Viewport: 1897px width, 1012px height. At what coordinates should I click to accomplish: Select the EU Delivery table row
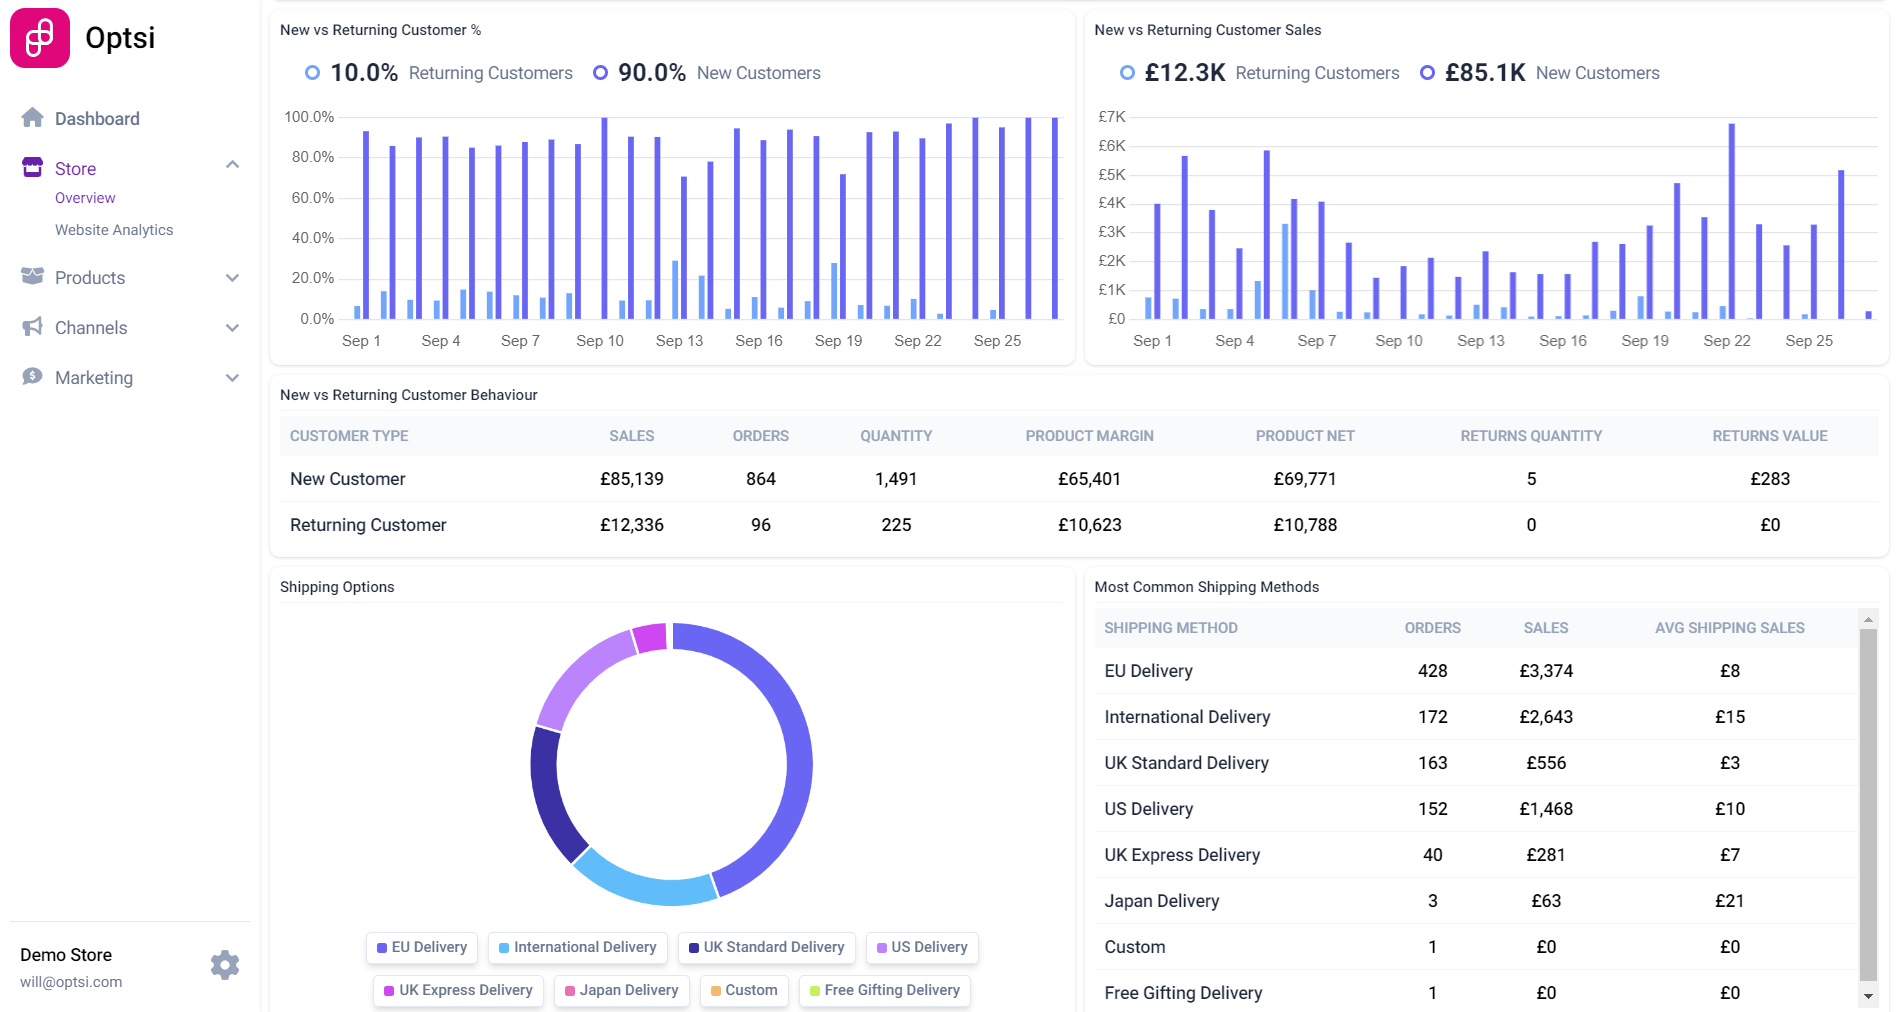(1476, 671)
